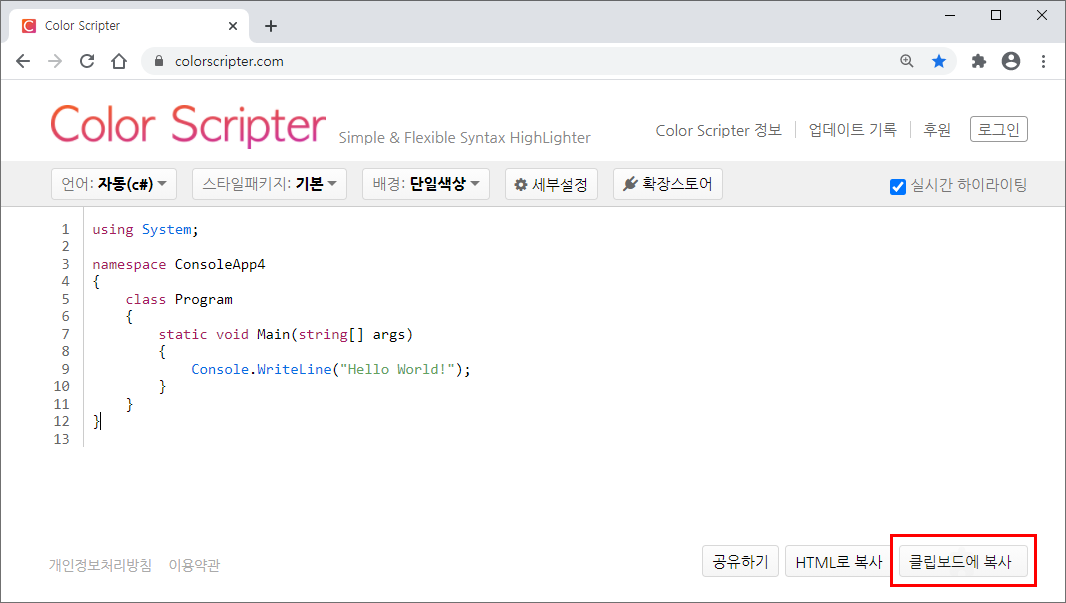Go back with the browser back arrow

pyautogui.click(x=23, y=61)
